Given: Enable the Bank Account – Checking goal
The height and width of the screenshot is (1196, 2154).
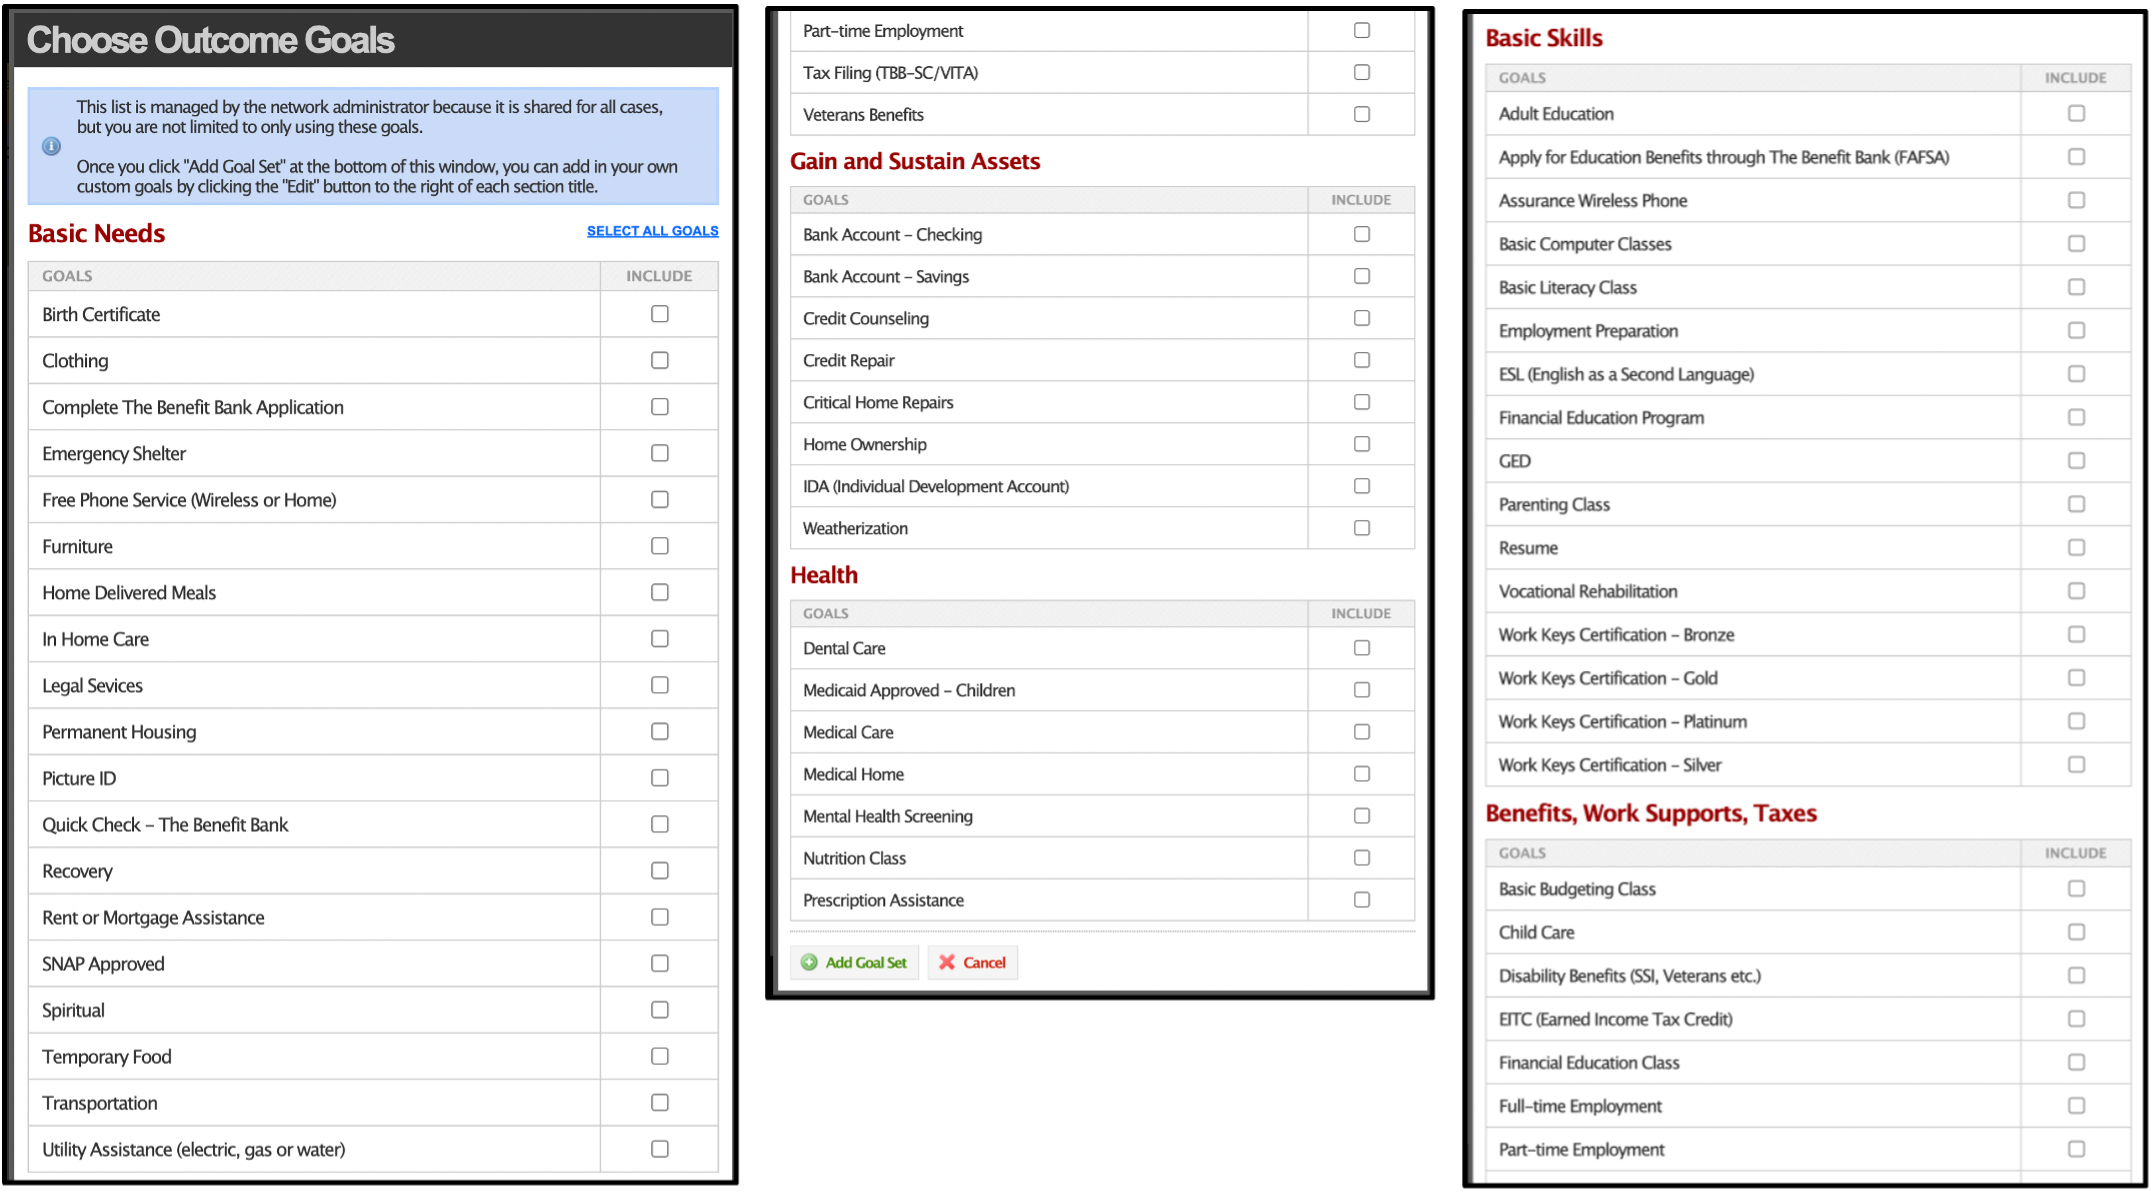Looking at the screenshot, I should point(1361,233).
